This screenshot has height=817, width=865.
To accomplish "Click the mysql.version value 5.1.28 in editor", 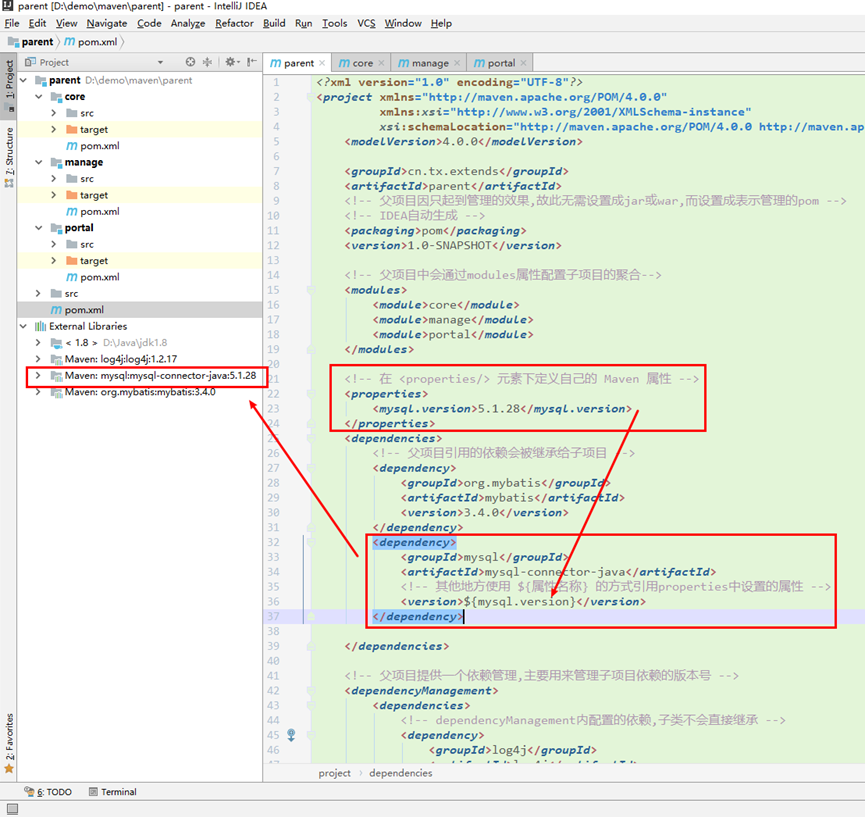I will tap(499, 409).
